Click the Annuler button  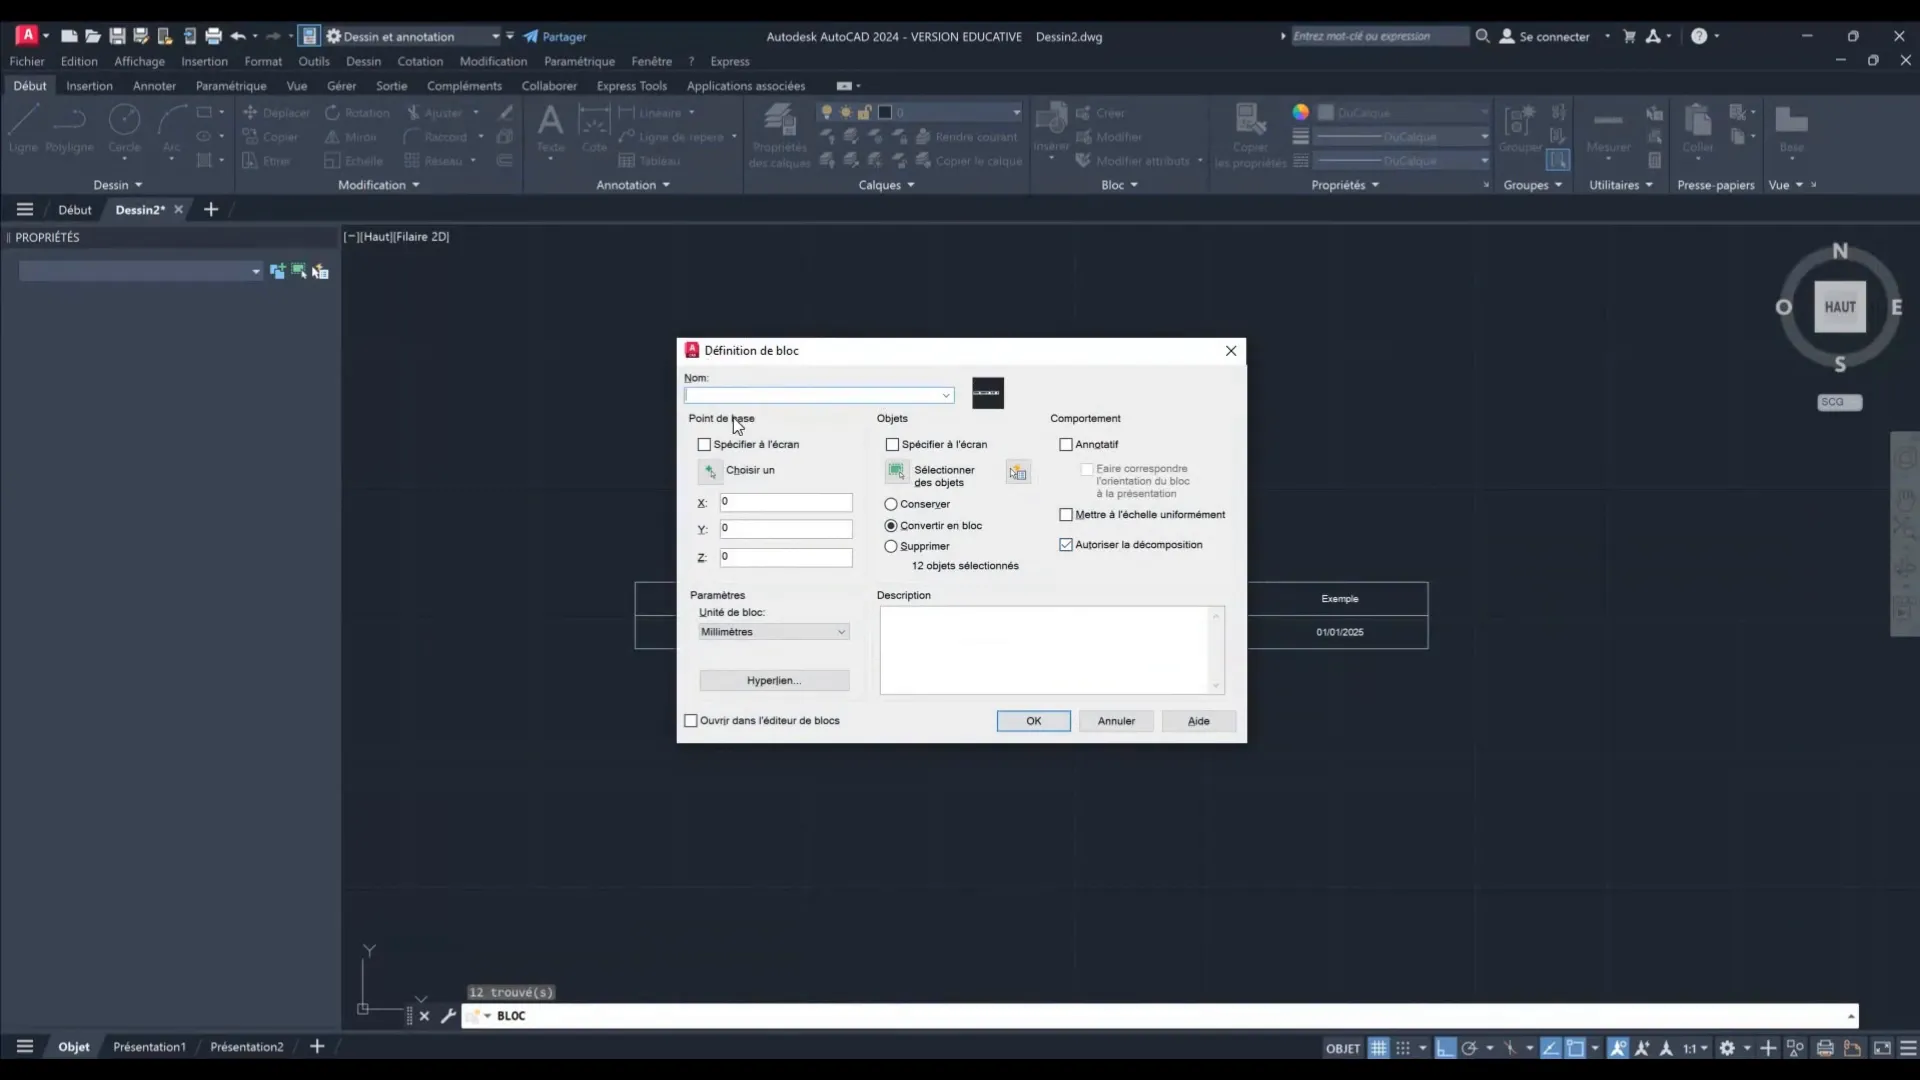1116,721
